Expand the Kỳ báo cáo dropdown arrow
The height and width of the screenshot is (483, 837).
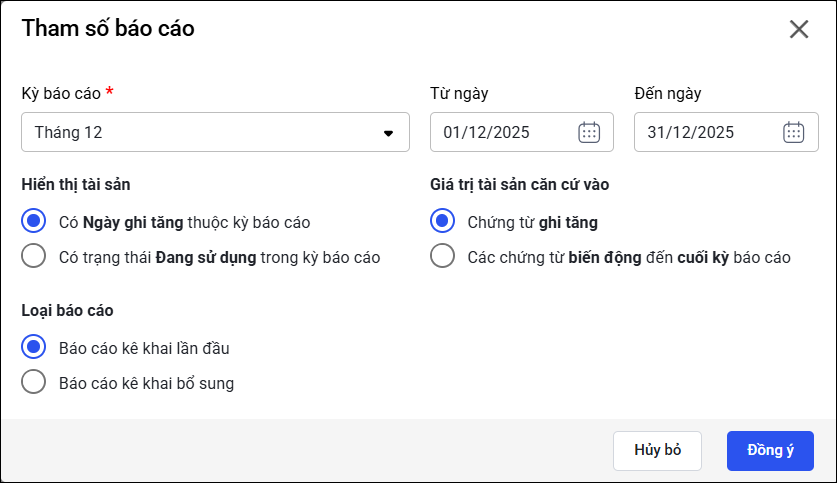(389, 133)
